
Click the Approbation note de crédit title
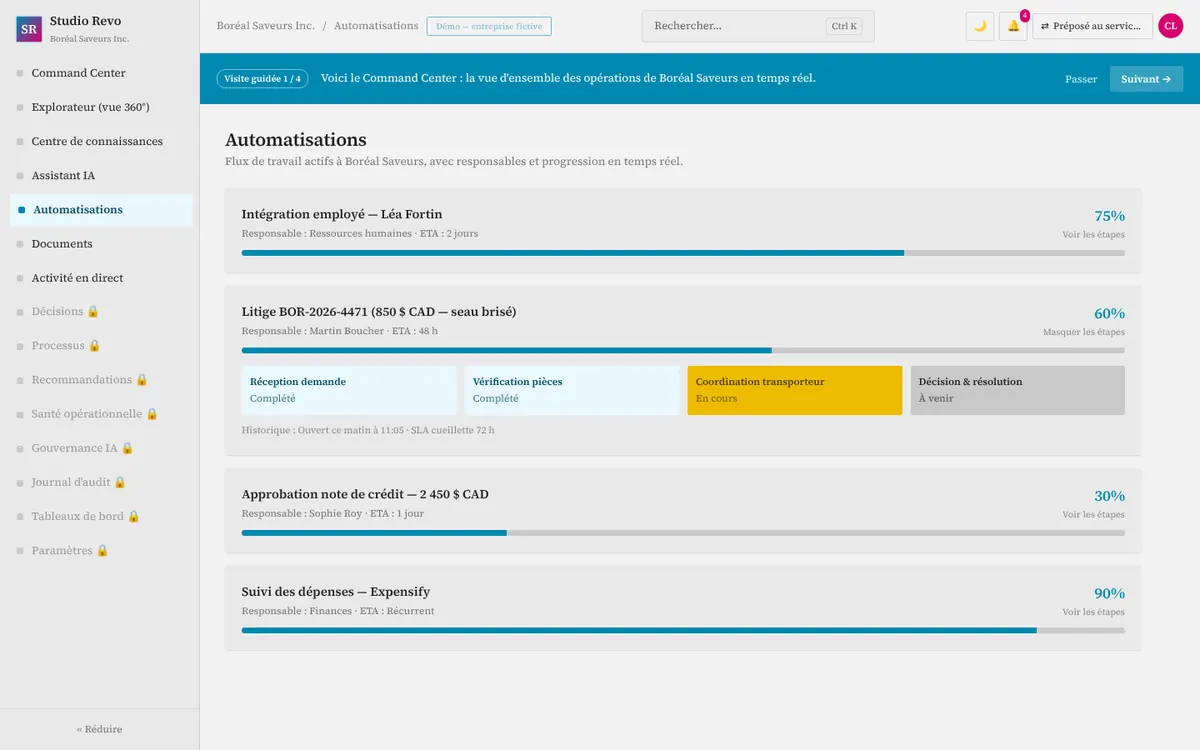(x=365, y=494)
